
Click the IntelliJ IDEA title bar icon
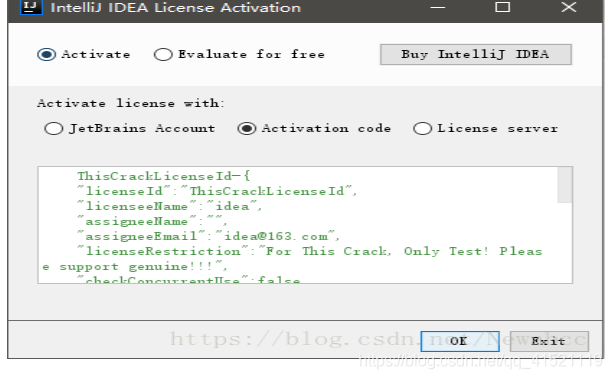[31, 7]
